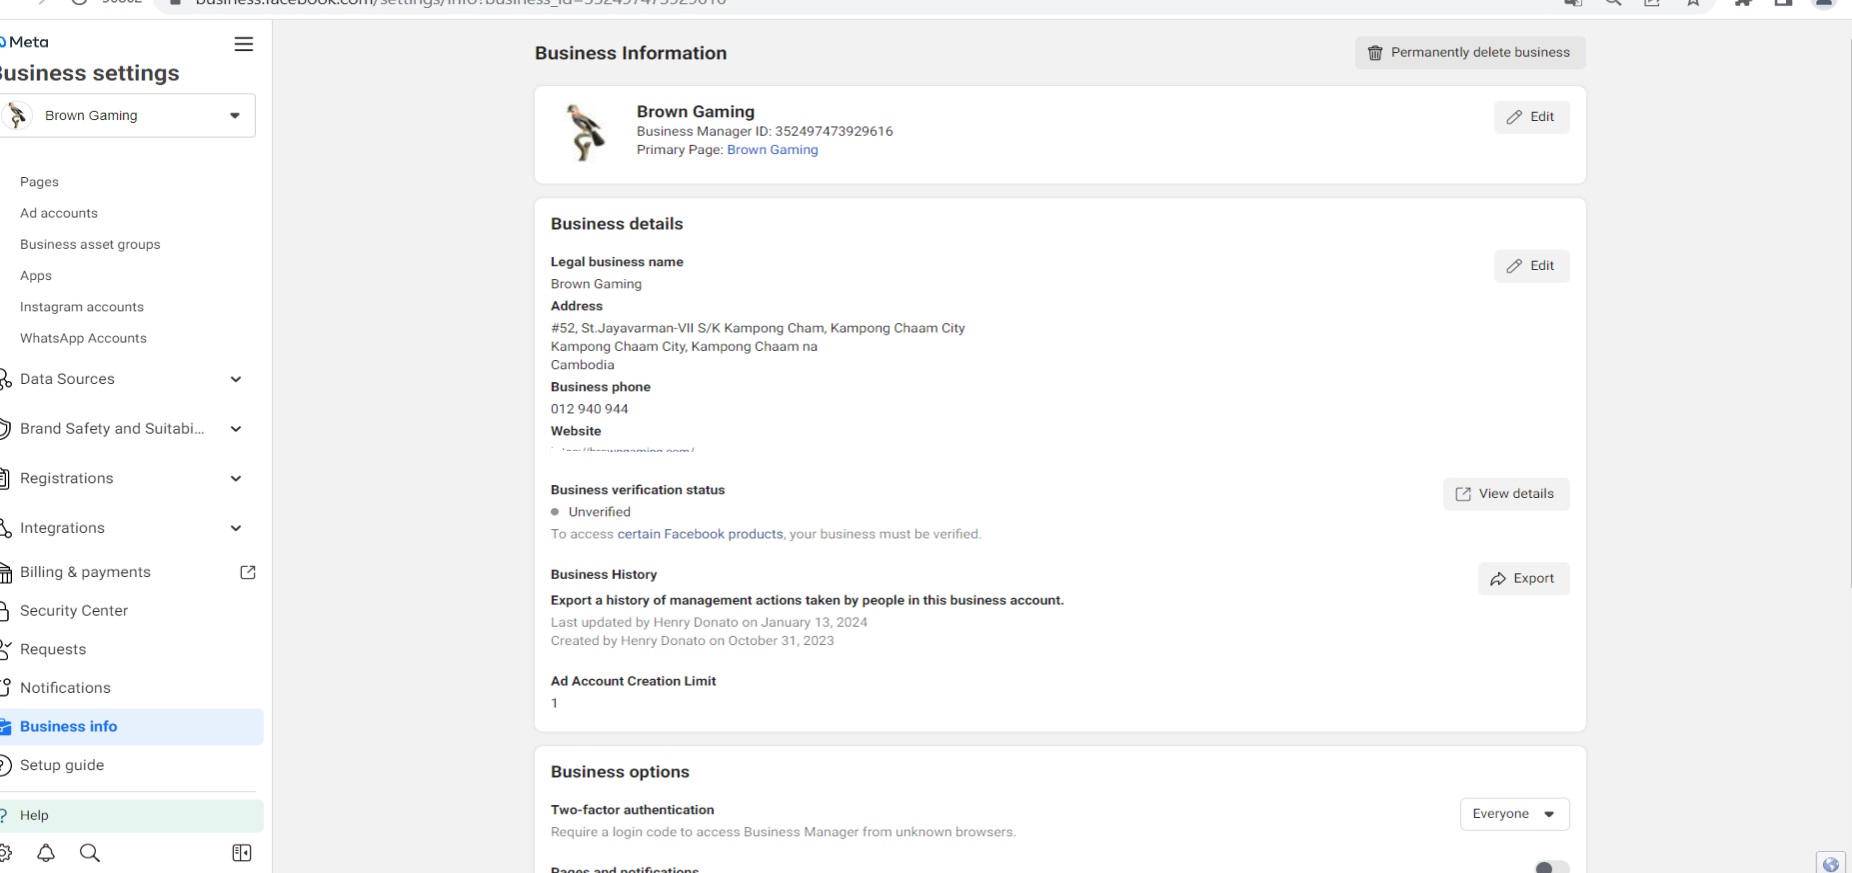Open WhatsApp Accounts section
The height and width of the screenshot is (873, 1852).
[x=83, y=338]
